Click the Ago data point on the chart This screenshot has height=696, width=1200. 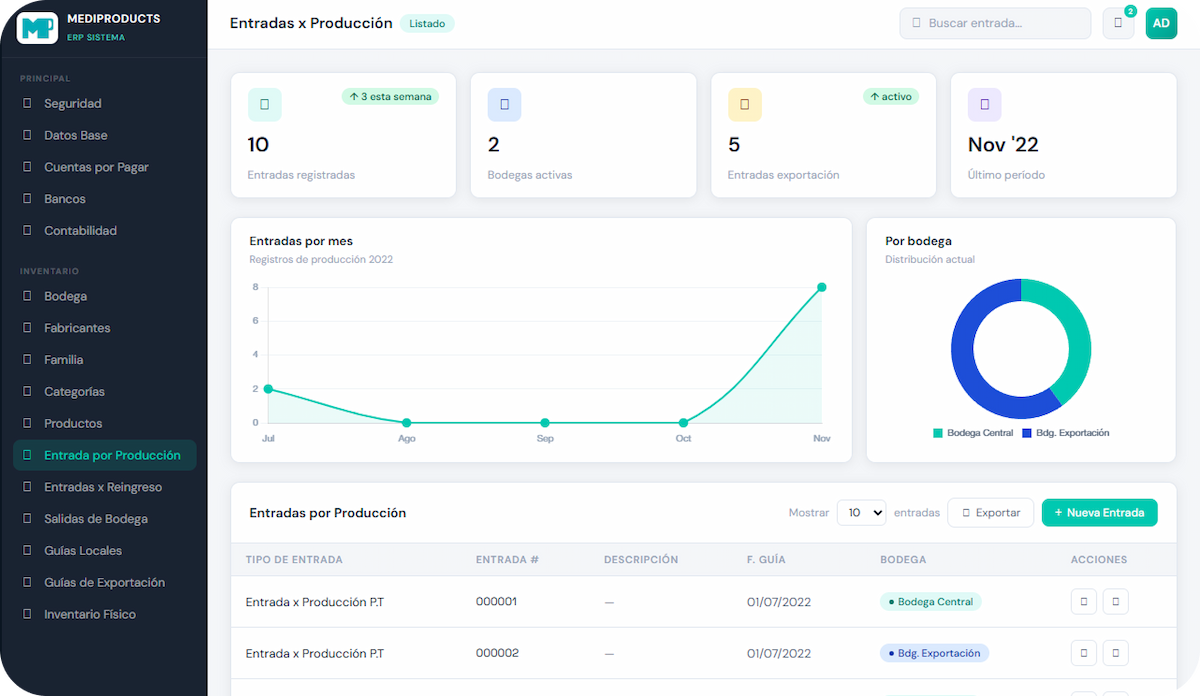tap(407, 423)
